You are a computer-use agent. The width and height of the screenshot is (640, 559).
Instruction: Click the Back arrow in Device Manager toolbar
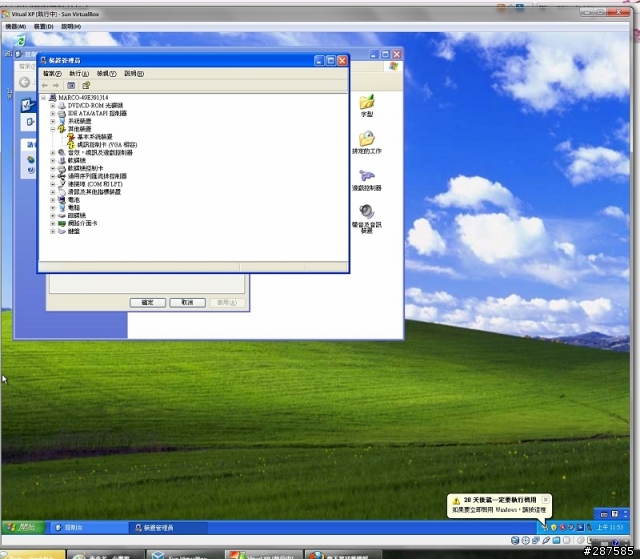44,85
